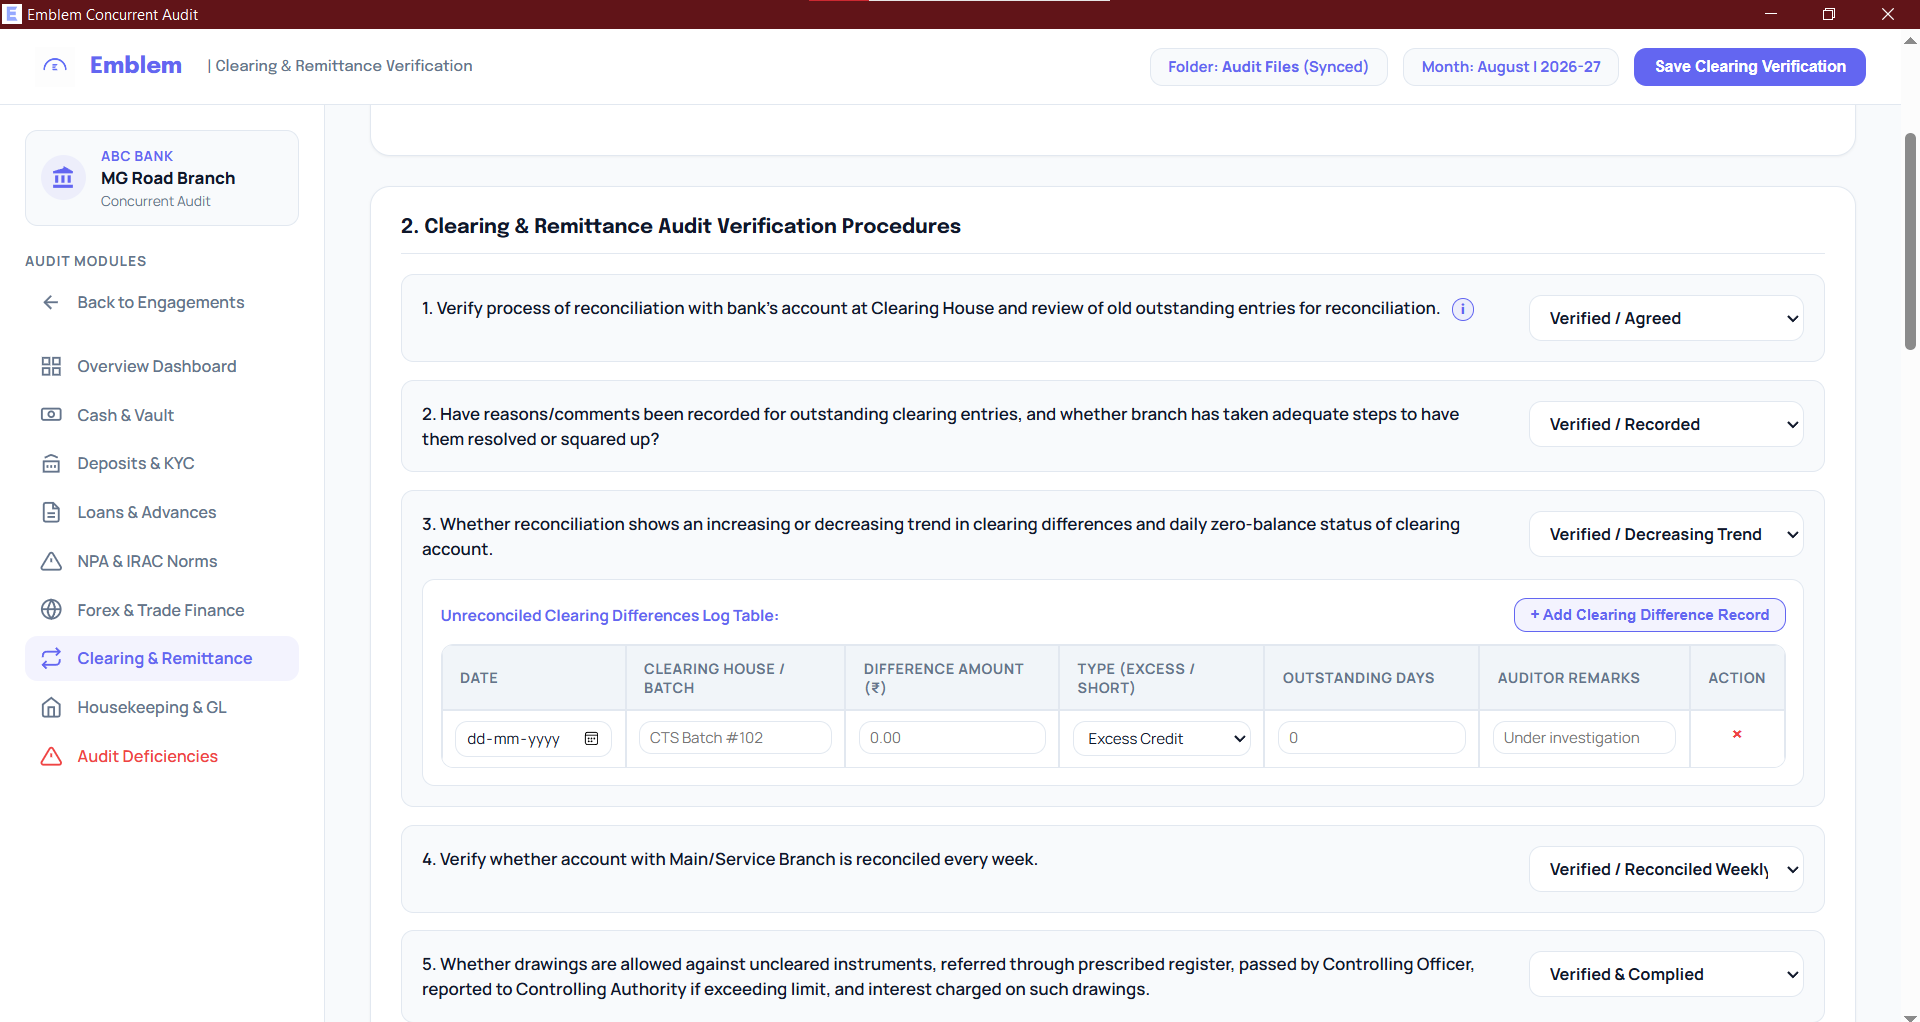Viewport: 1920px width, 1022px height.
Task: Navigate to Loans & Advances module
Action: (162, 512)
